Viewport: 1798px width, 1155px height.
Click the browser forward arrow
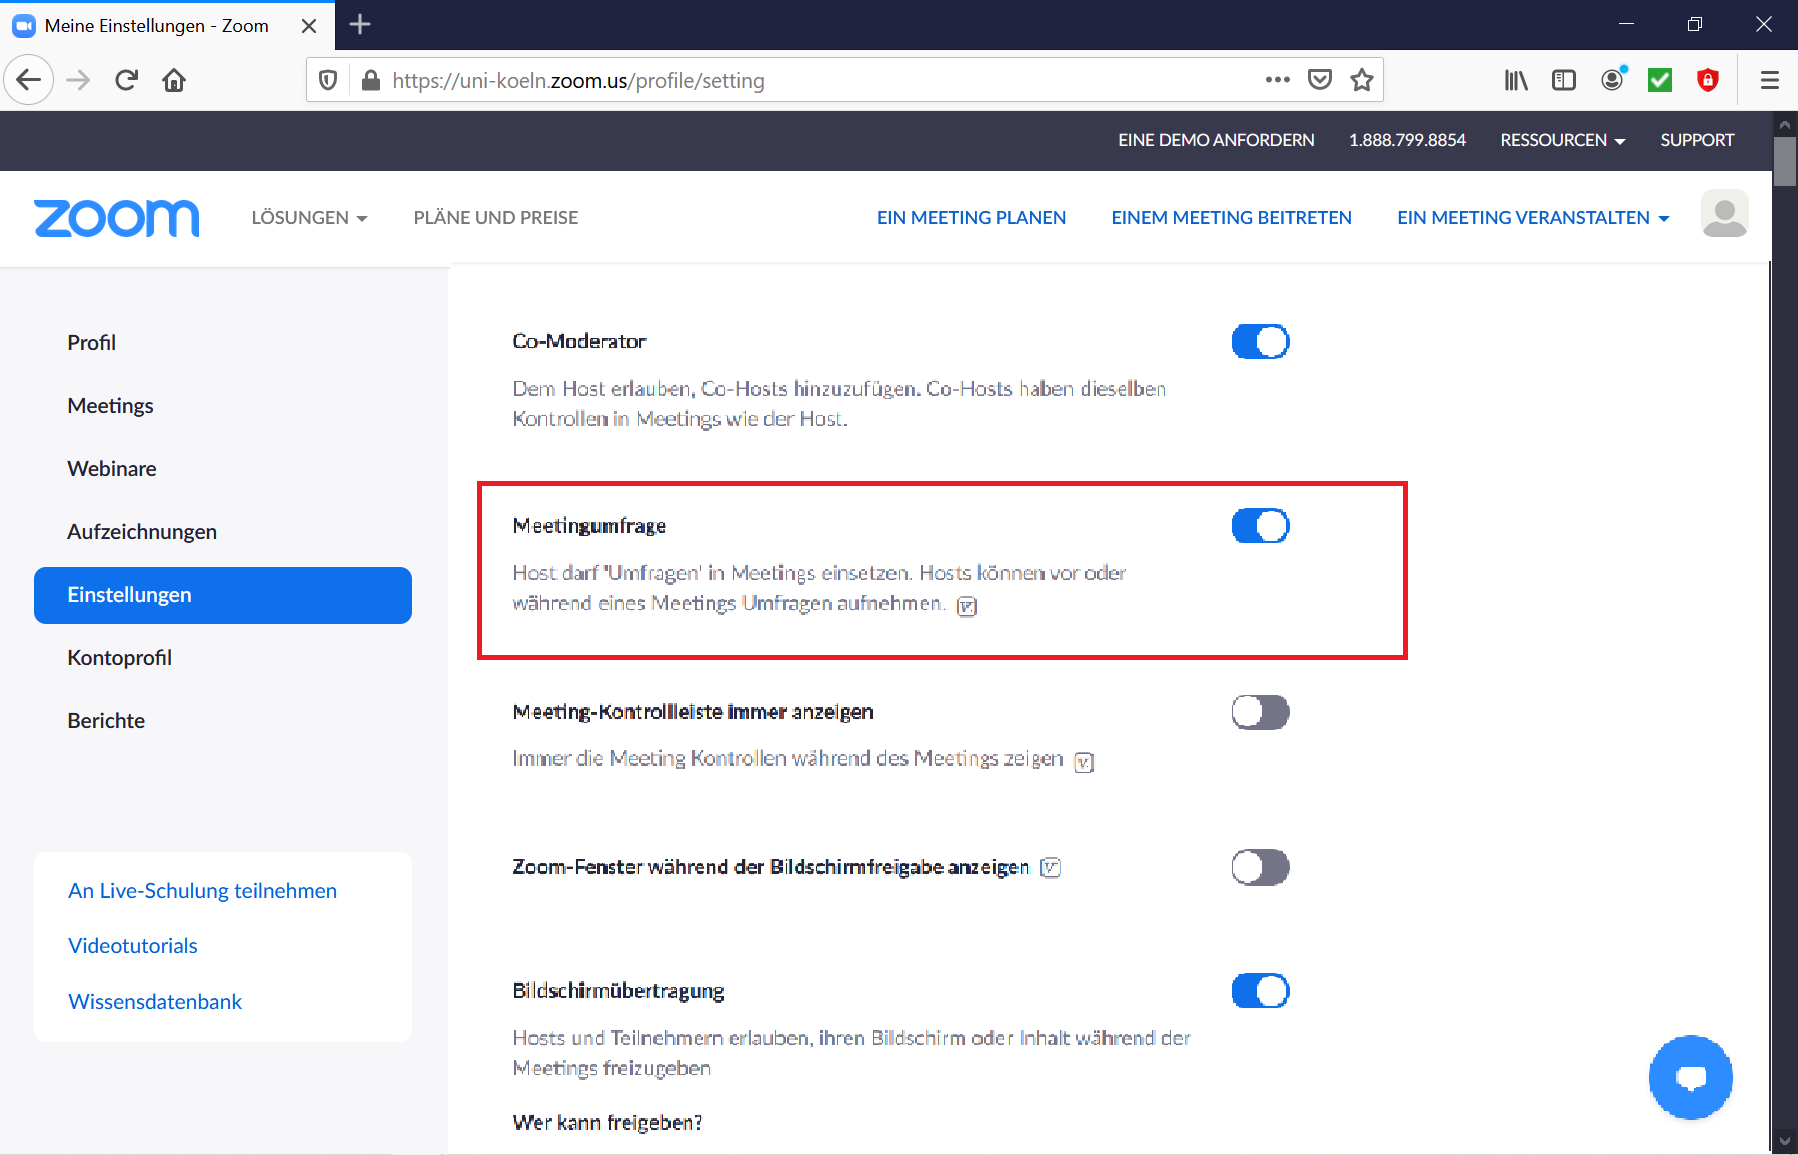78,80
